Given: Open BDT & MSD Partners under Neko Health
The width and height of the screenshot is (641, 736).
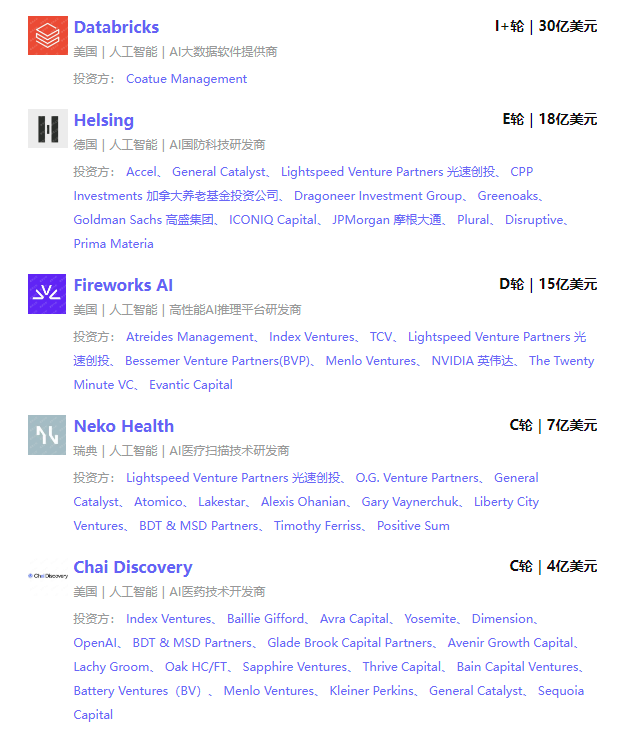Looking at the screenshot, I should (x=198, y=526).
